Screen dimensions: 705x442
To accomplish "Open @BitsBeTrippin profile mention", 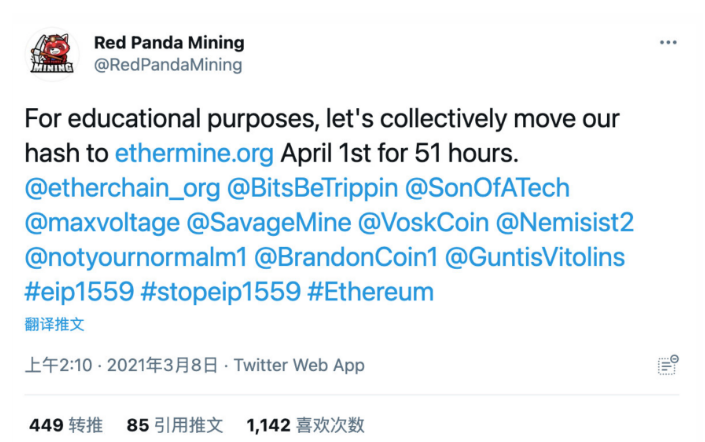I will (312, 188).
